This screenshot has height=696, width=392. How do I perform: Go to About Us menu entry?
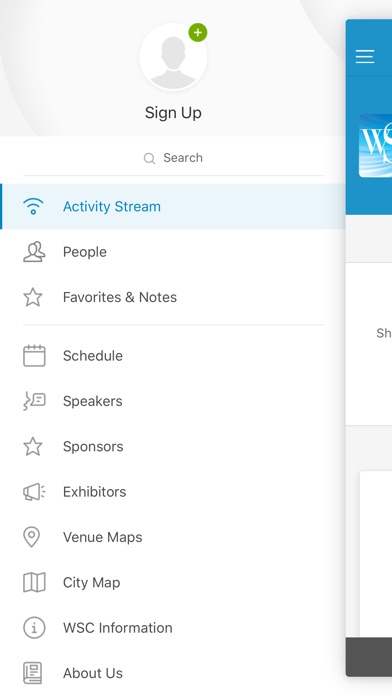(173, 673)
